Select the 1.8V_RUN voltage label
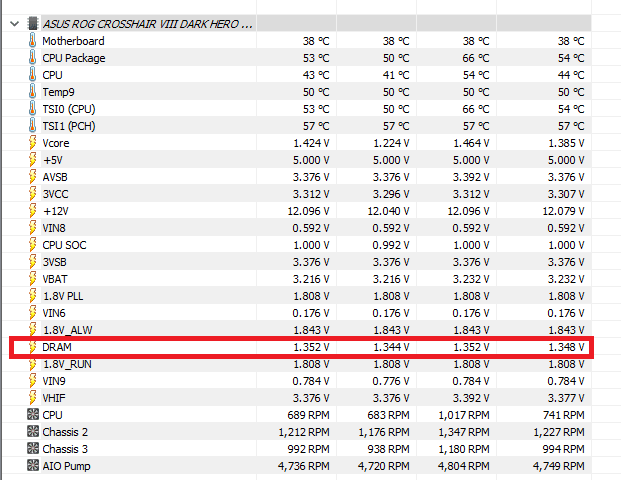The width and height of the screenshot is (621, 480). coord(67,364)
